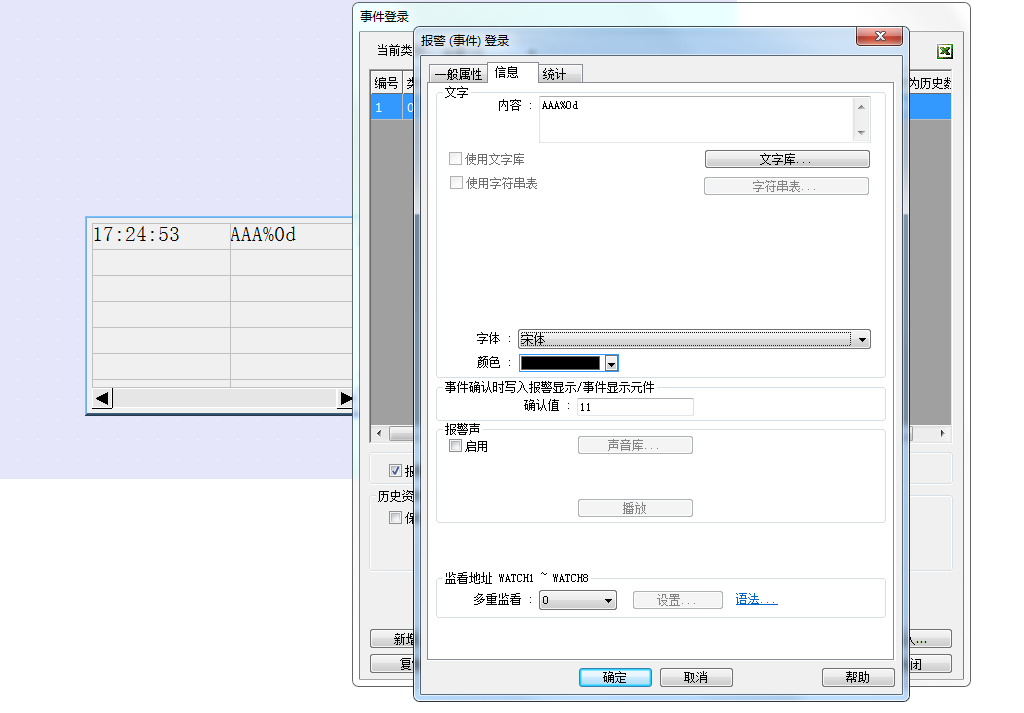Click right scroll arrow of event list

pyautogui.click(x=942, y=434)
